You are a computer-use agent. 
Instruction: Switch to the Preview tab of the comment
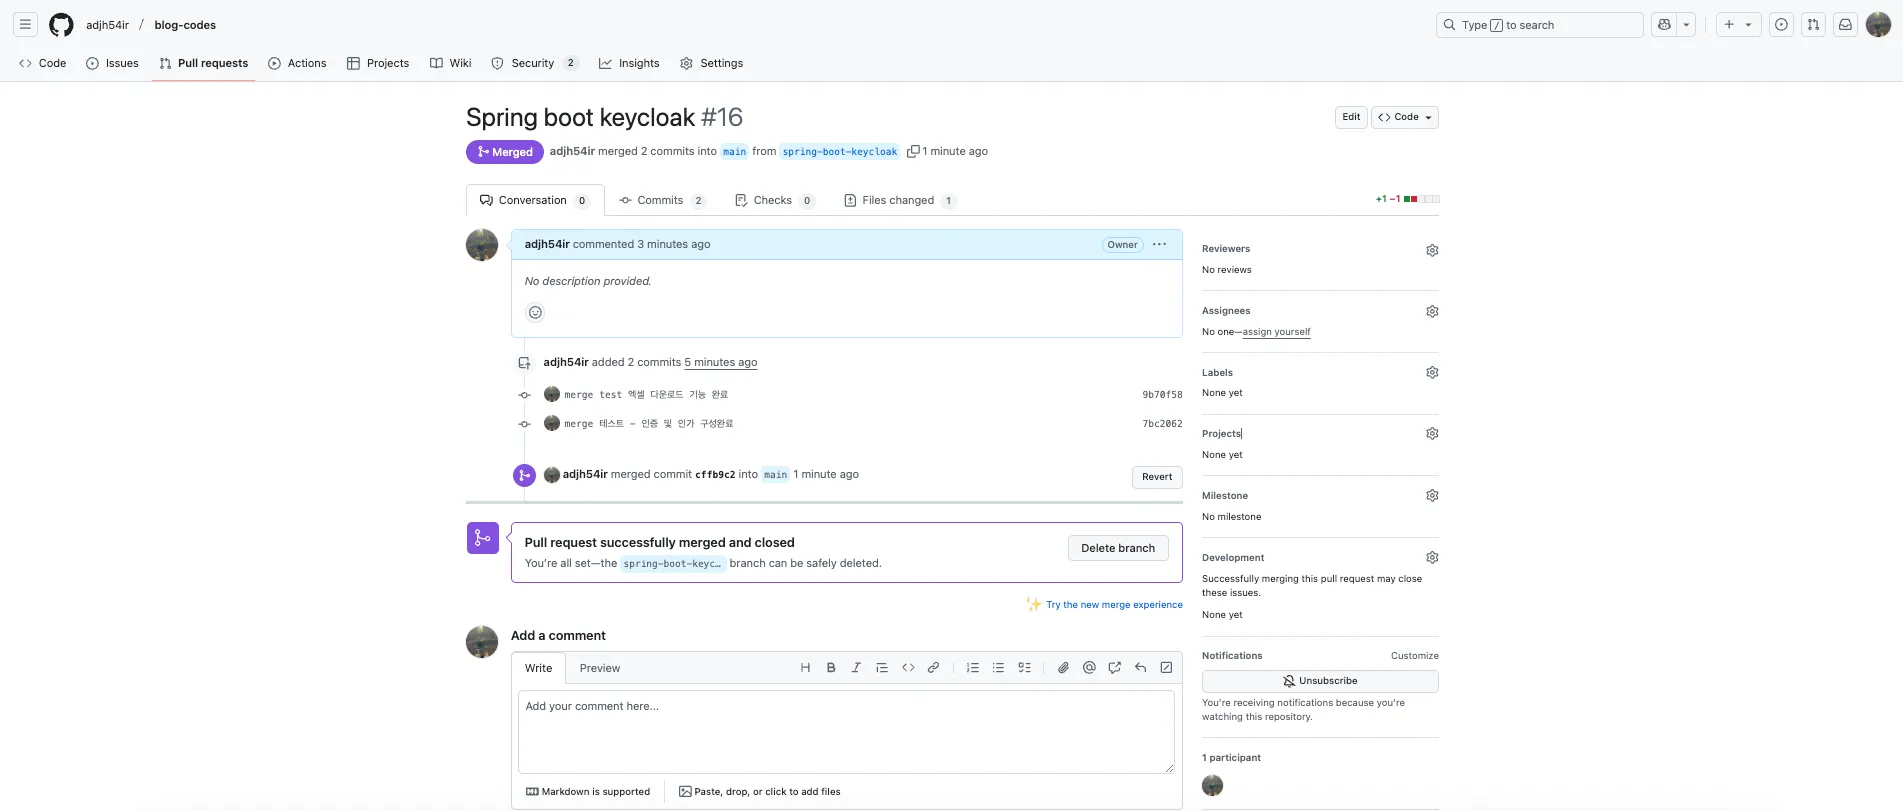tap(600, 668)
